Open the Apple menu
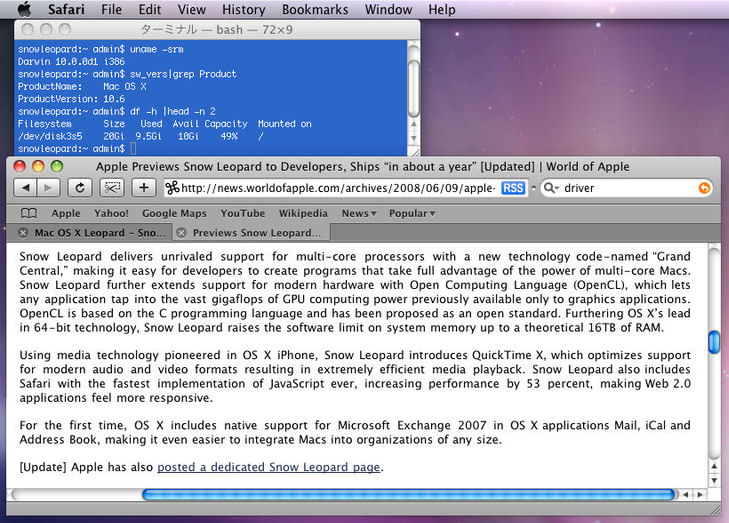 24,9
